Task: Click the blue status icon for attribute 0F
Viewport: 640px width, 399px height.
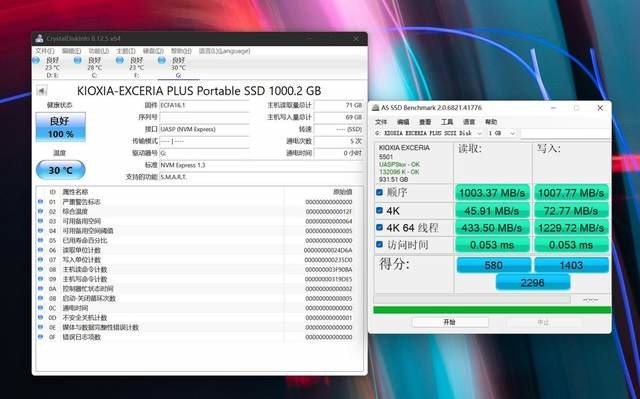Action: [40, 337]
